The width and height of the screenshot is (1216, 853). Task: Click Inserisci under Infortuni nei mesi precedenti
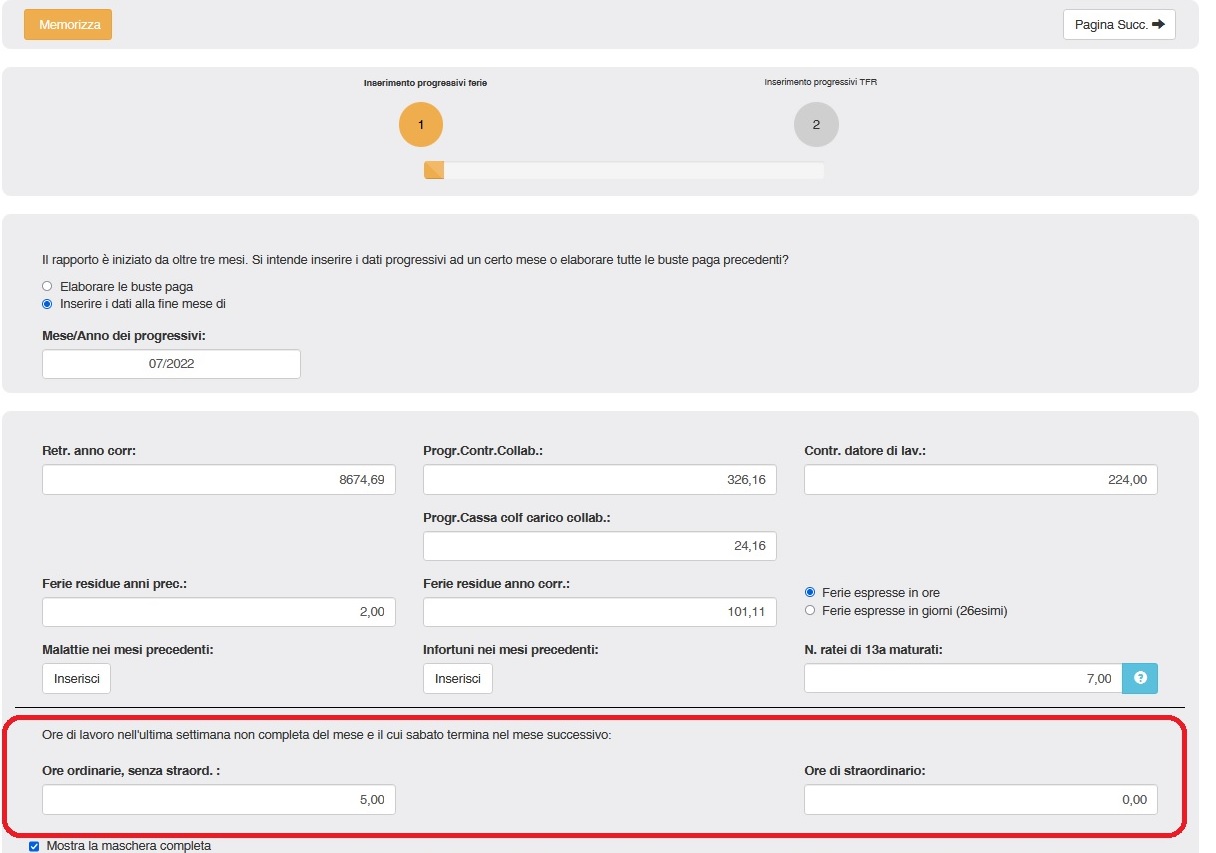click(457, 679)
